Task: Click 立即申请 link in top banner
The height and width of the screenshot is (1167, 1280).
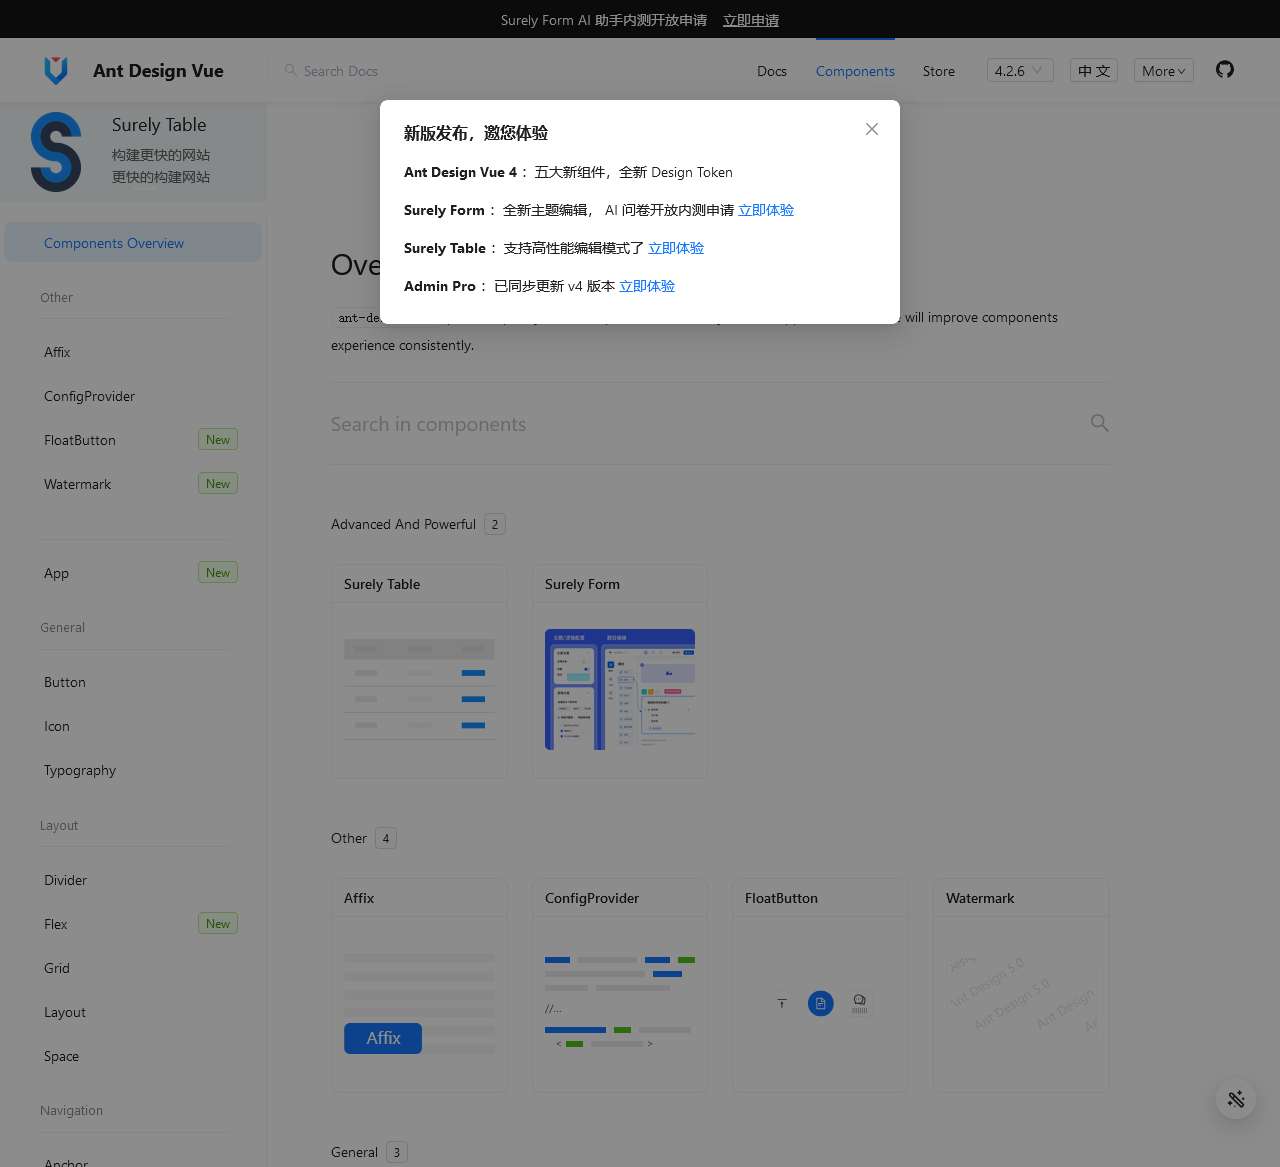Action: click(x=750, y=20)
